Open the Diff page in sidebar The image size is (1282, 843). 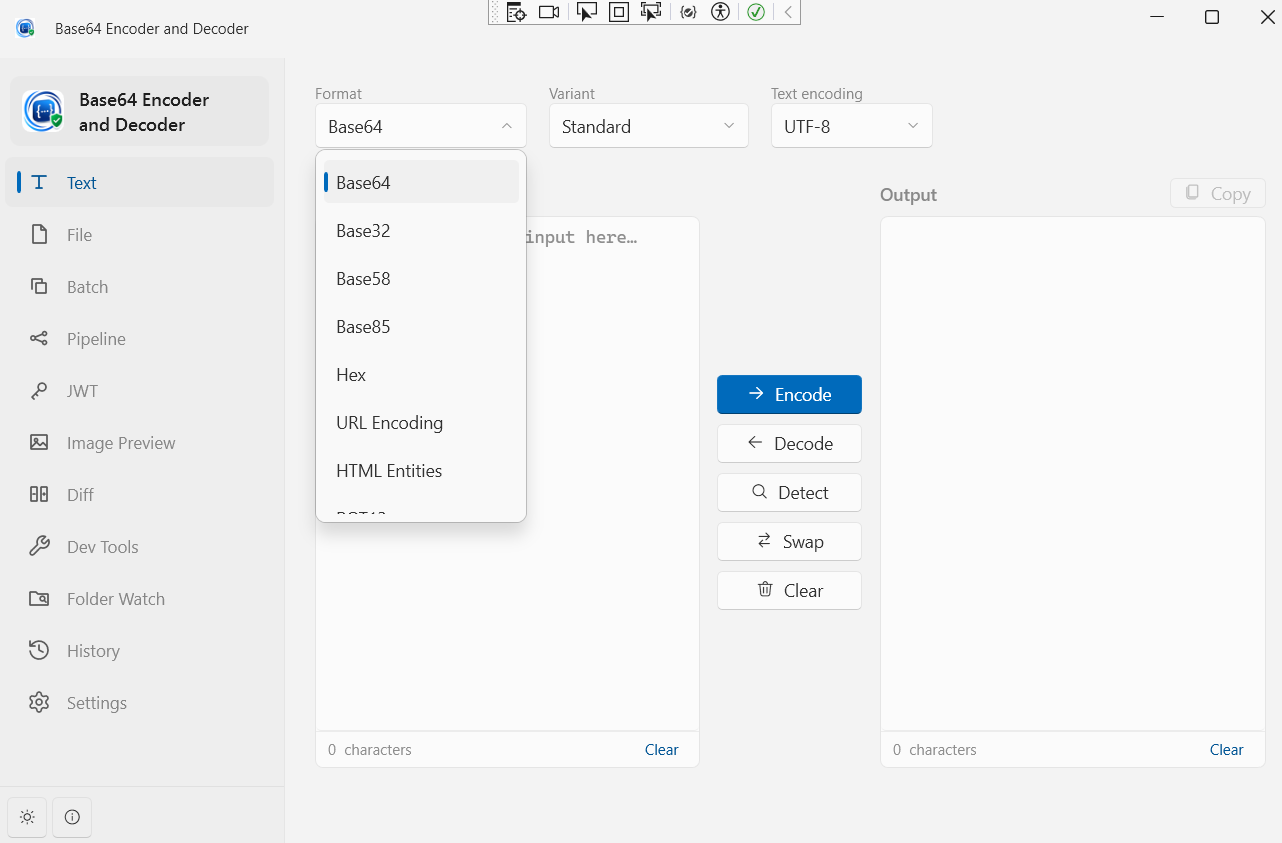click(139, 495)
